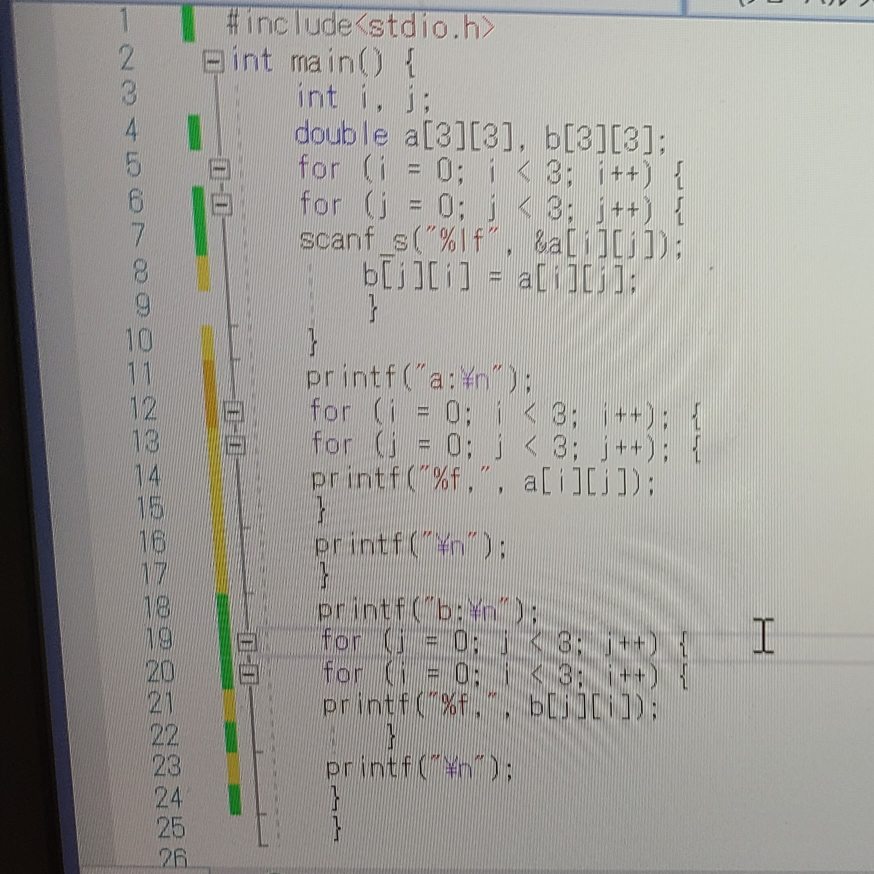Click the printf("%f,", a[i][j]) statement
This screenshot has height=874, width=874.
pos(483,481)
